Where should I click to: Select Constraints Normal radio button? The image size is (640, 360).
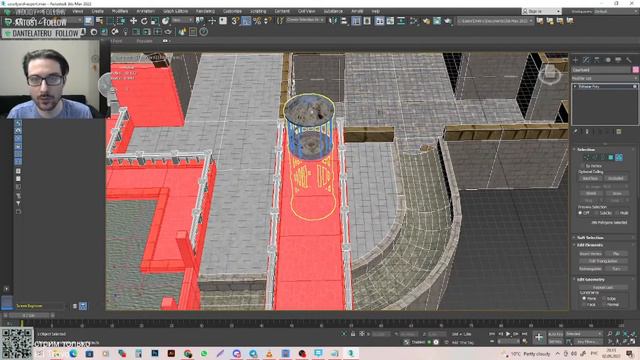[604, 304]
